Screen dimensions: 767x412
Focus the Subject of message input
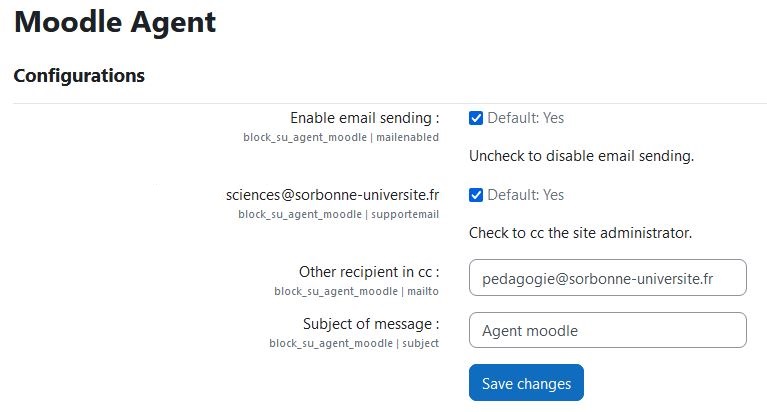[608, 330]
